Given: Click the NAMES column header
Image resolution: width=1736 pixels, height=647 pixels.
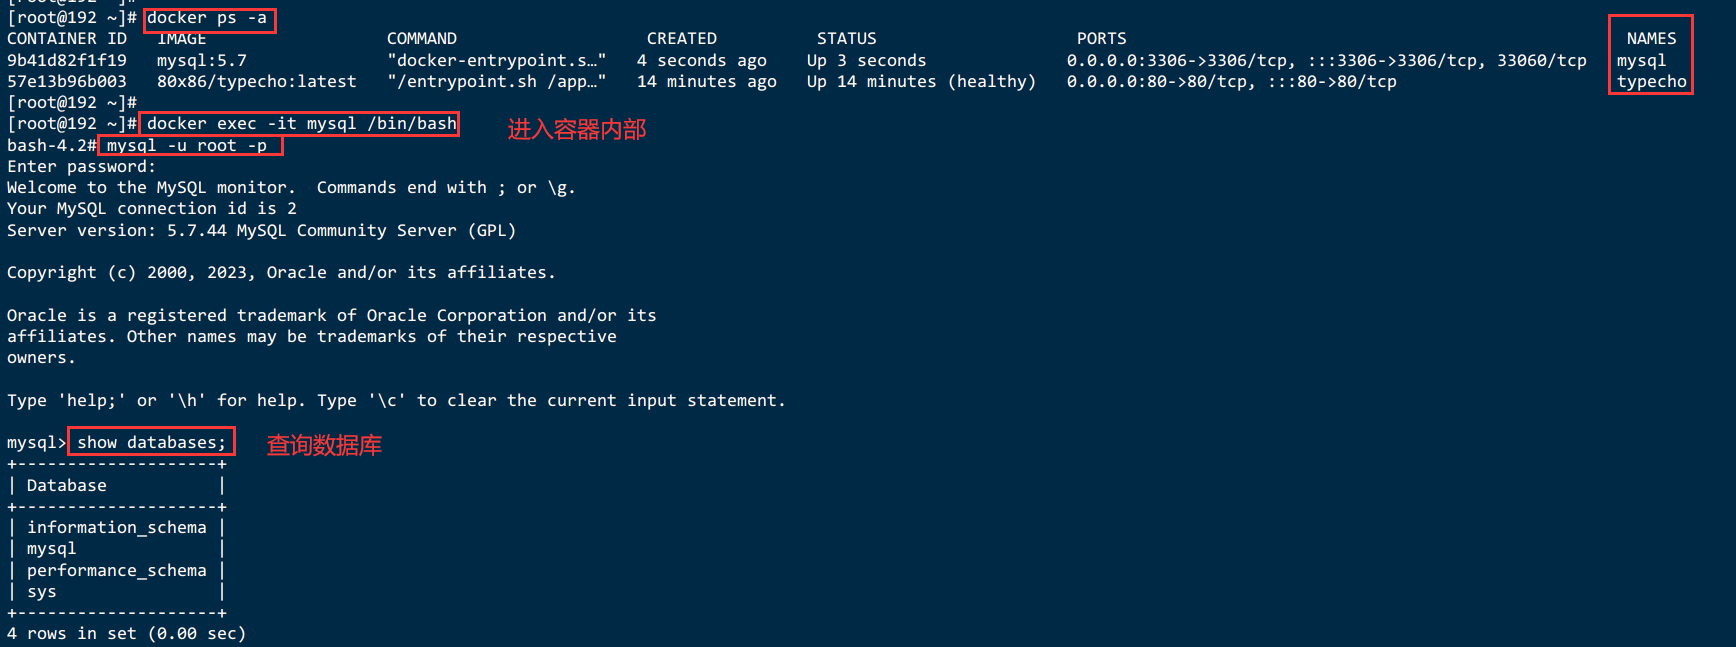Looking at the screenshot, I should click(x=1651, y=39).
